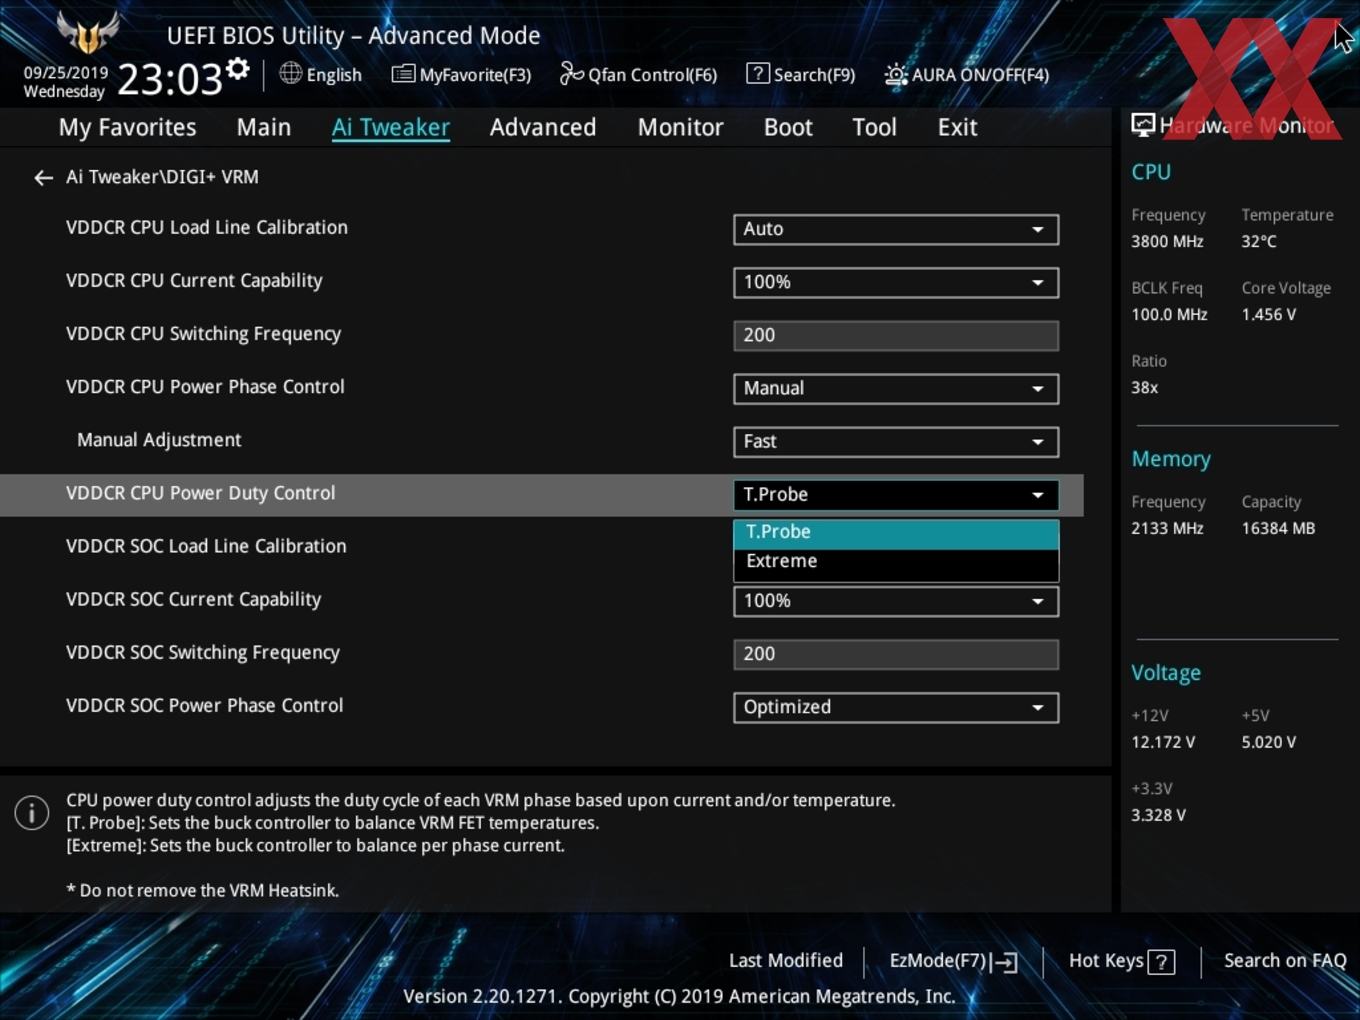Click date 09/25/2019 Wednesday
The width and height of the screenshot is (1360, 1020).
pos(65,82)
